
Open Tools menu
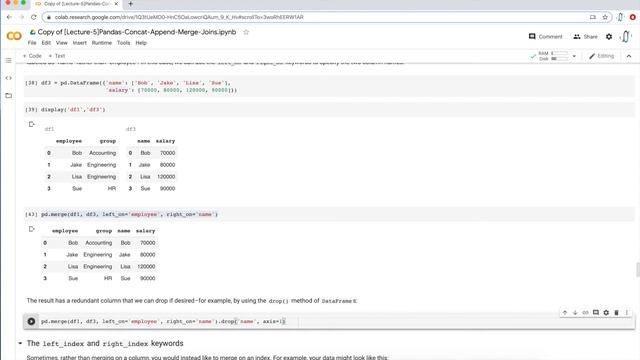tap(123, 43)
